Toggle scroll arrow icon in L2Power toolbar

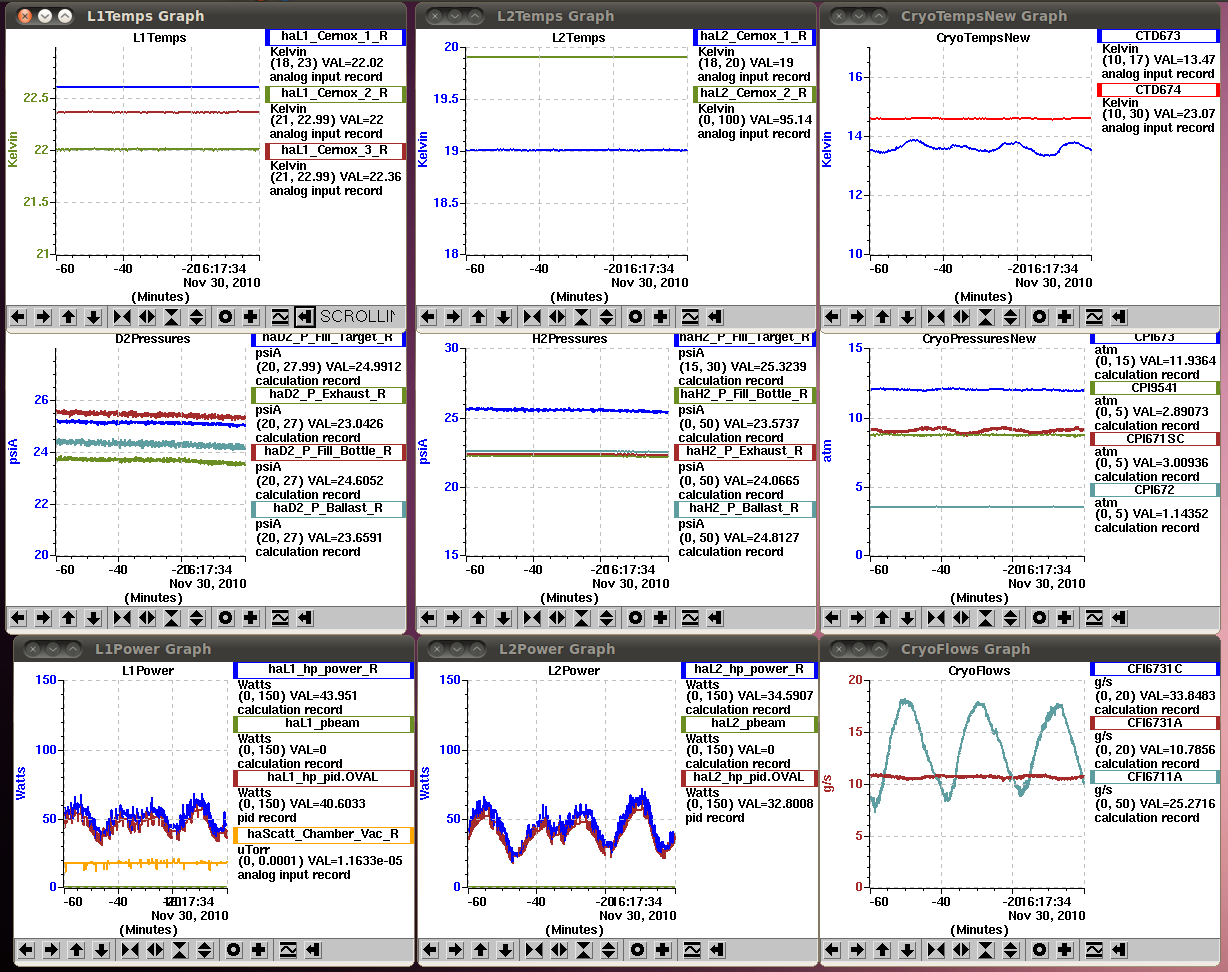pos(715,950)
